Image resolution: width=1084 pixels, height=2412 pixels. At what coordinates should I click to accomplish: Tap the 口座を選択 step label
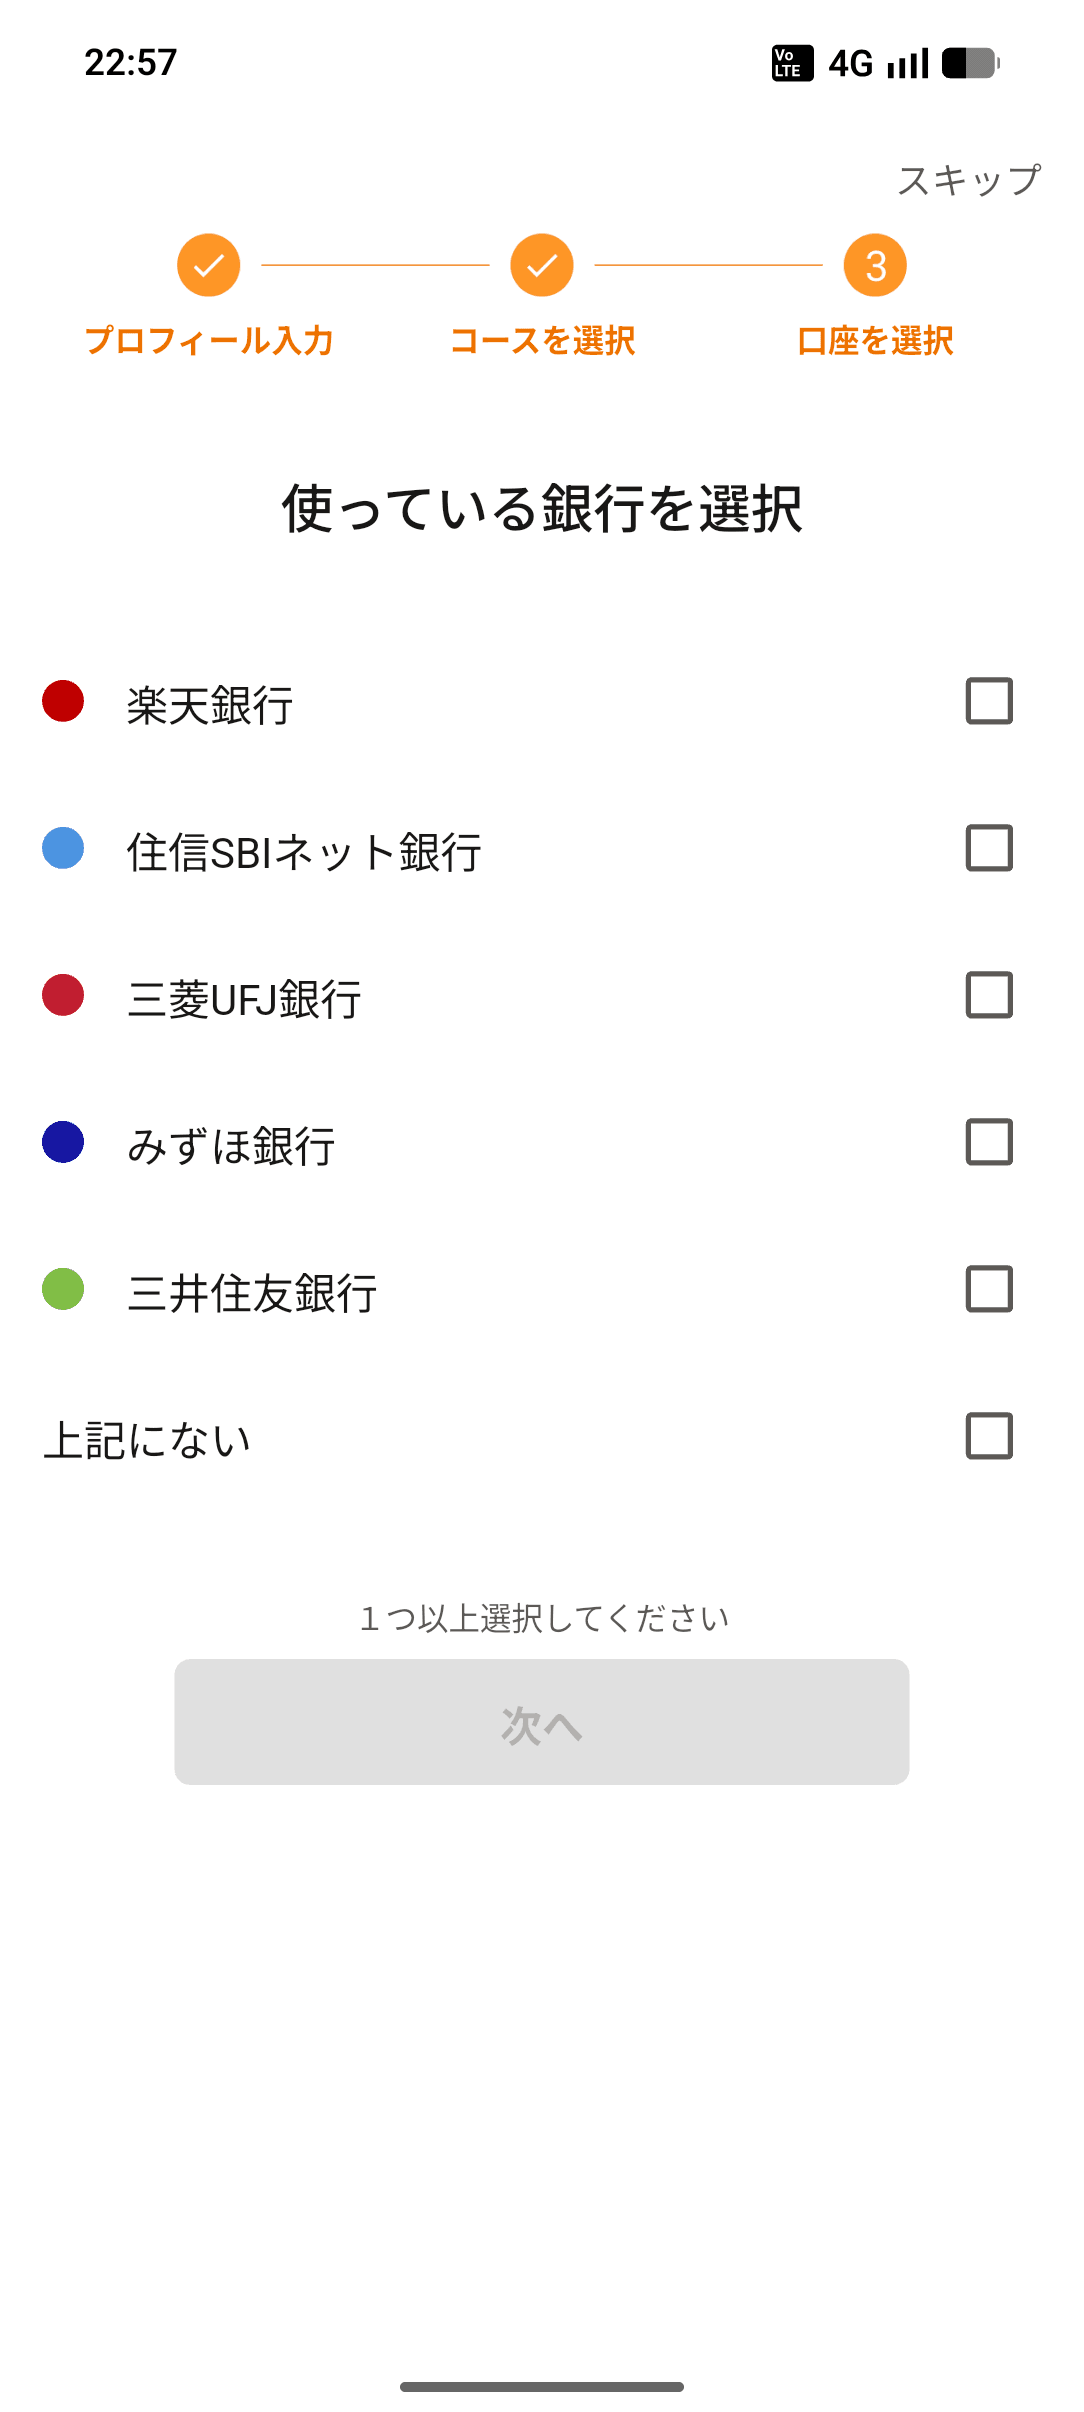pos(875,341)
